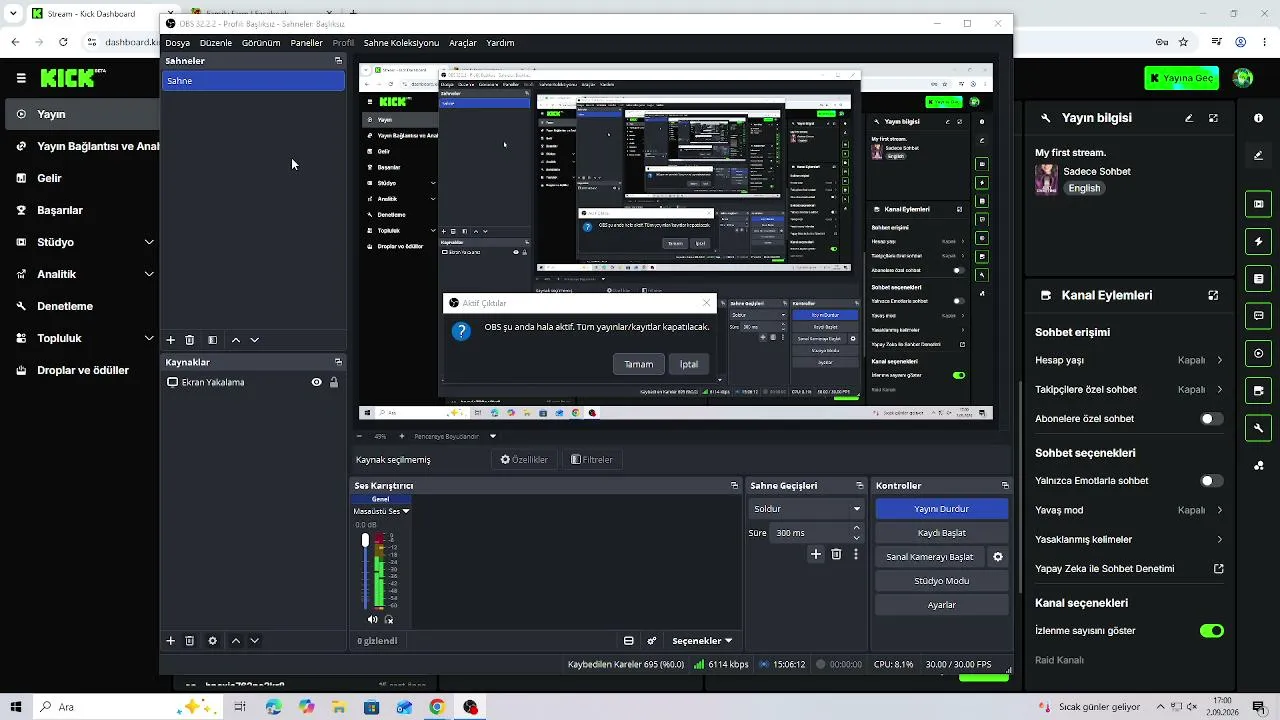This screenshot has height=720, width=1280.
Task: Open Masaüstü Ses dropdown arrow
Action: click(x=406, y=511)
